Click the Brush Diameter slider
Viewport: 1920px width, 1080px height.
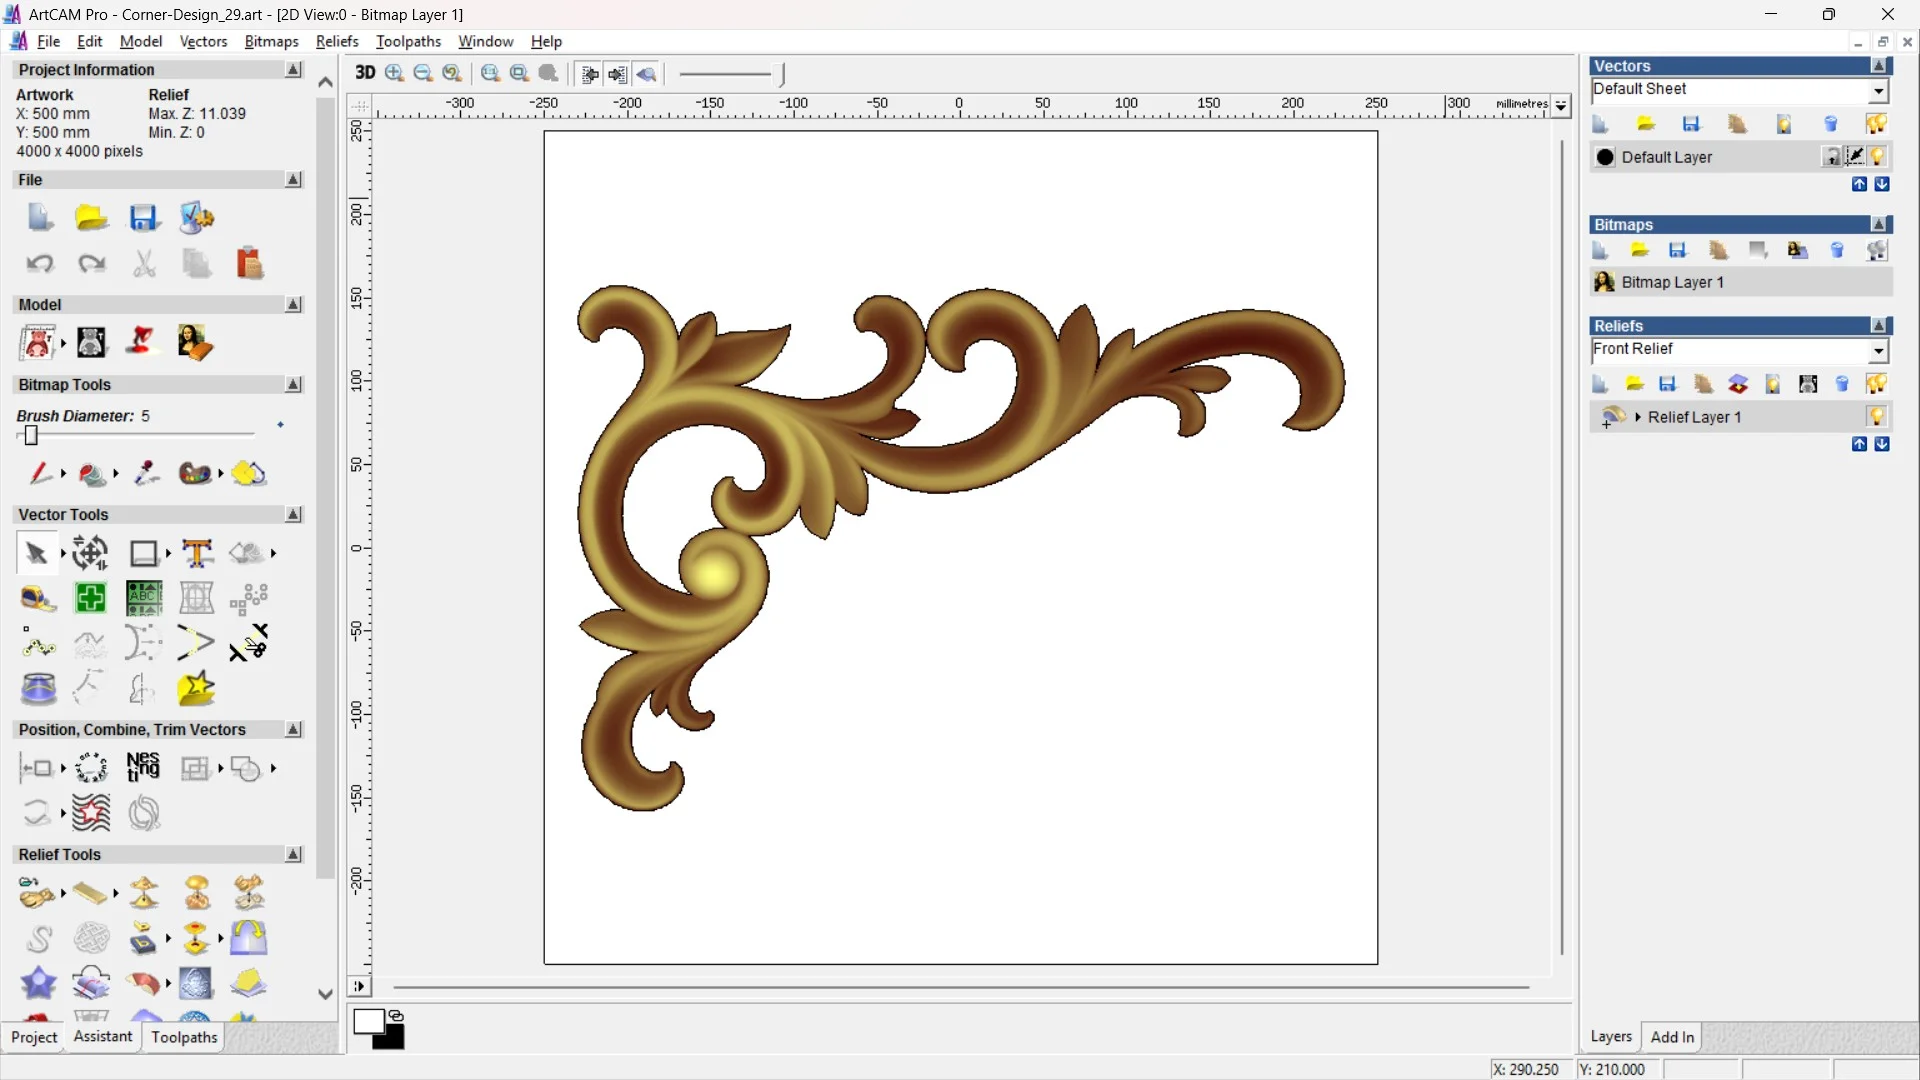(x=31, y=435)
